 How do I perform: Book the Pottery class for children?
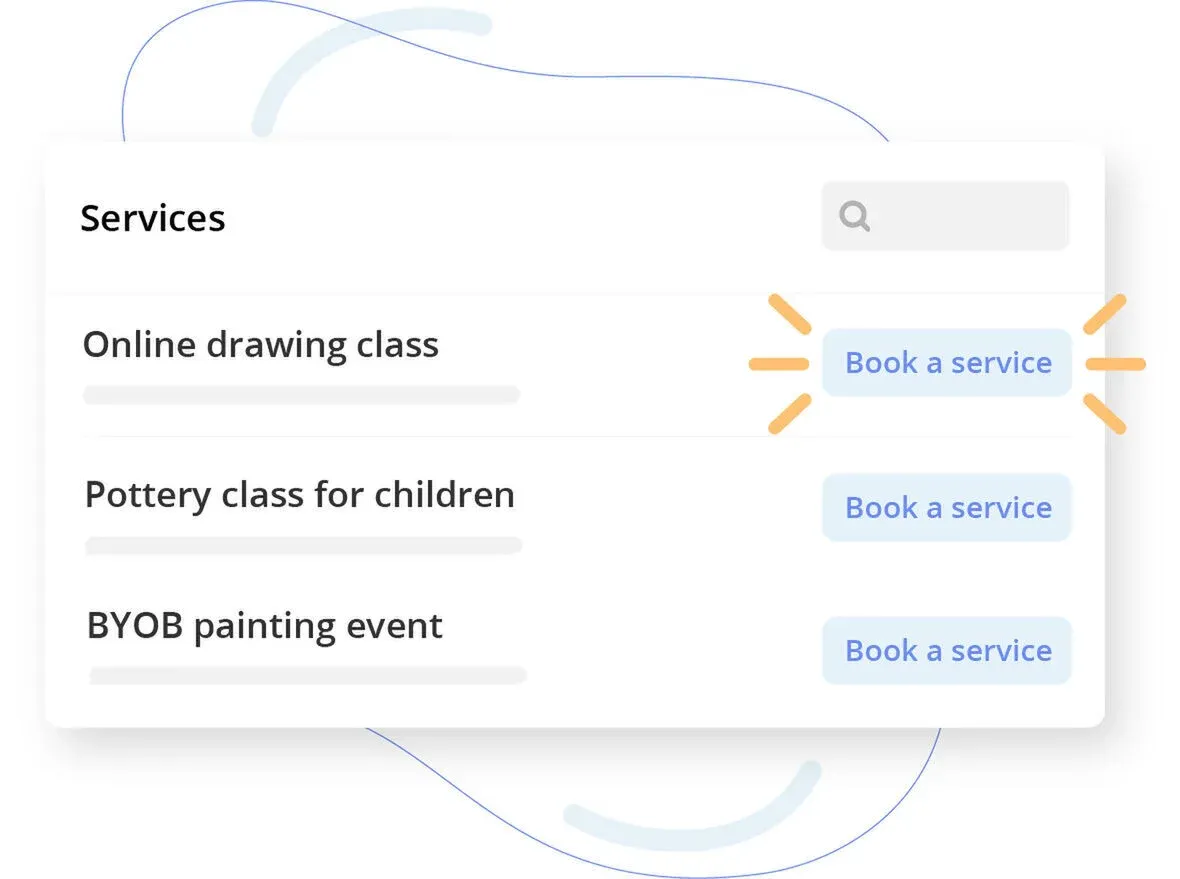point(947,508)
